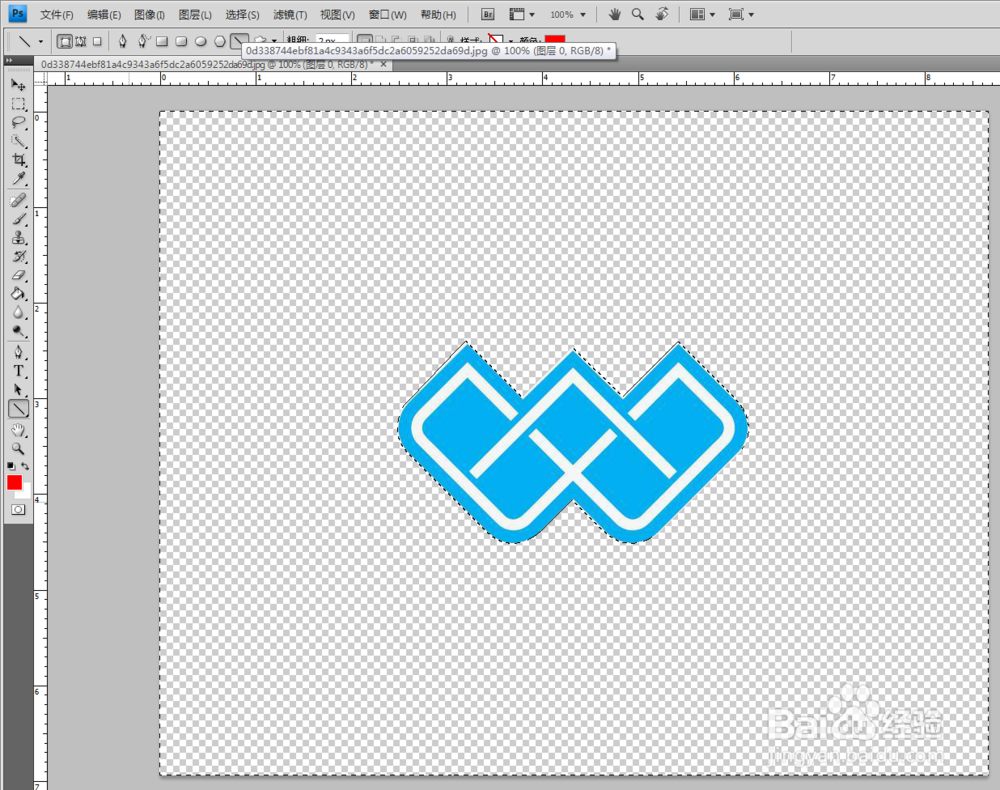This screenshot has width=1000, height=790.
Task: Select the Dodge tool
Action: (x=18, y=331)
